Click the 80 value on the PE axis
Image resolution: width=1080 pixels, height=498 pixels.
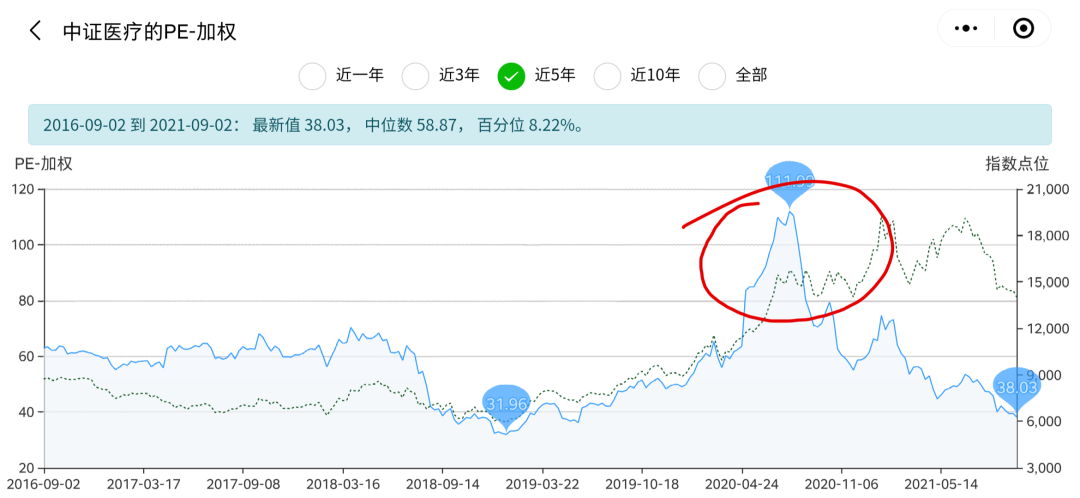pyautogui.click(x=27, y=301)
